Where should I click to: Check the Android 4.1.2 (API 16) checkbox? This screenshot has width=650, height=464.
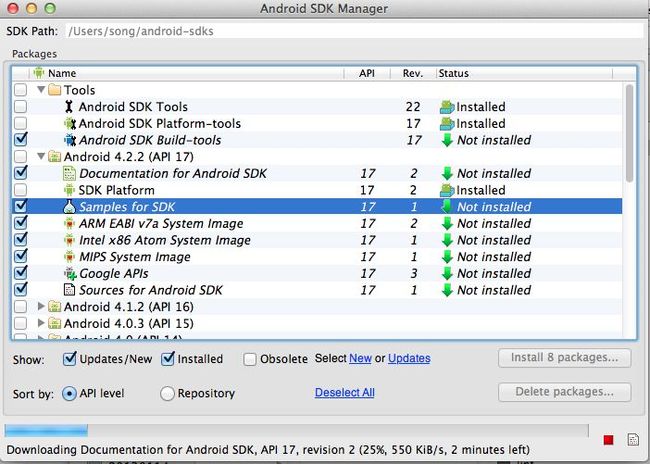(x=20, y=306)
